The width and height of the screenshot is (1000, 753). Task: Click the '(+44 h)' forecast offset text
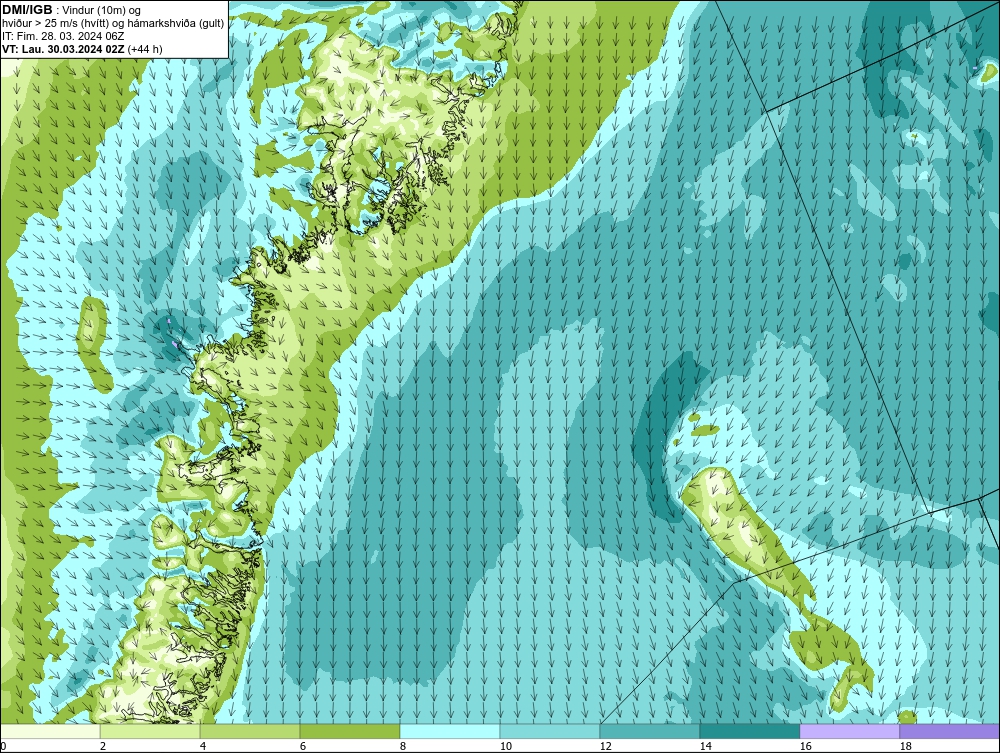pos(145,48)
